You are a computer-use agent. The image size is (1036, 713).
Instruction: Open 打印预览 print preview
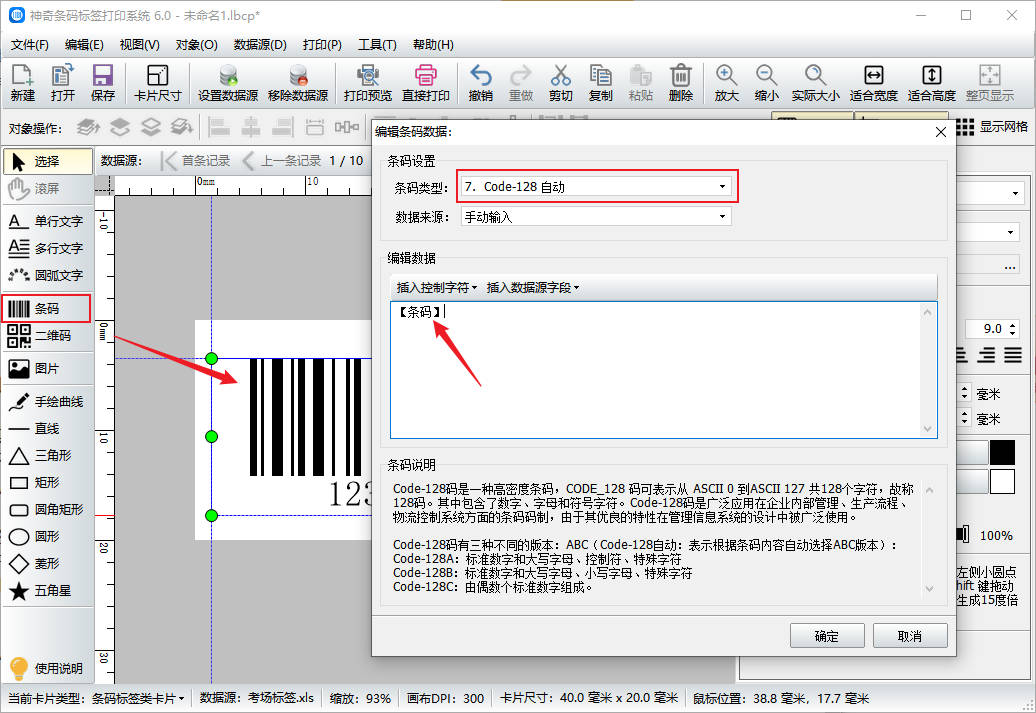pyautogui.click(x=367, y=83)
